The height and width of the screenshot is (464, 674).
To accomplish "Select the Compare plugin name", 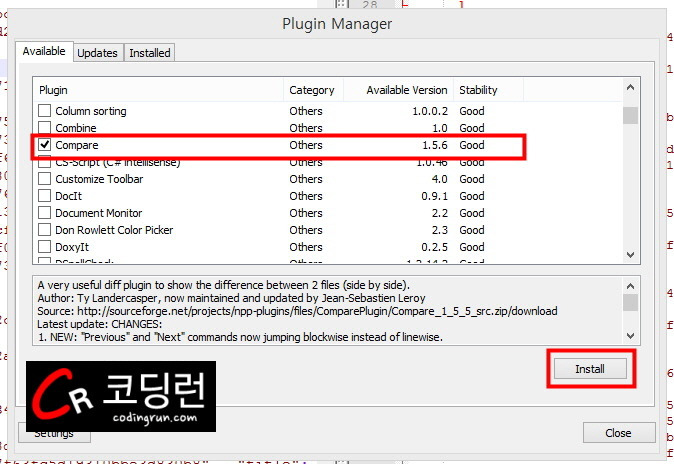I will [x=77, y=145].
